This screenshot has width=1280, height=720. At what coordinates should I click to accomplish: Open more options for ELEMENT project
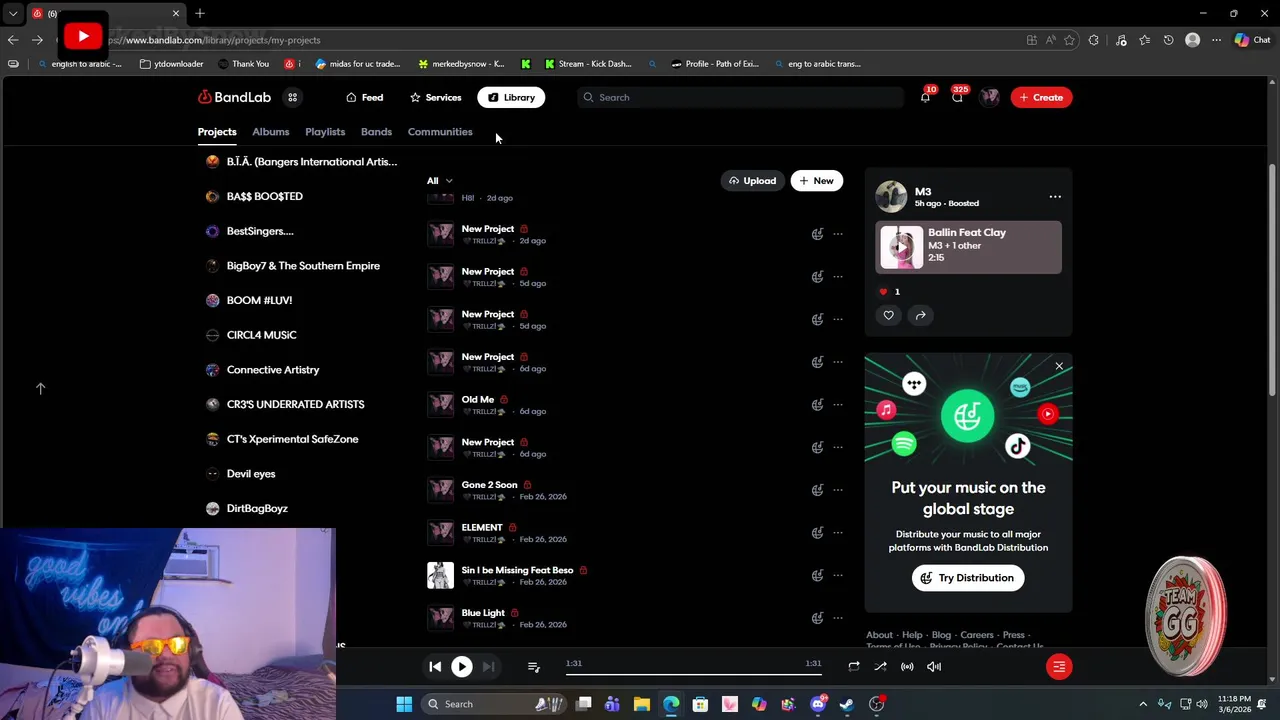838,532
